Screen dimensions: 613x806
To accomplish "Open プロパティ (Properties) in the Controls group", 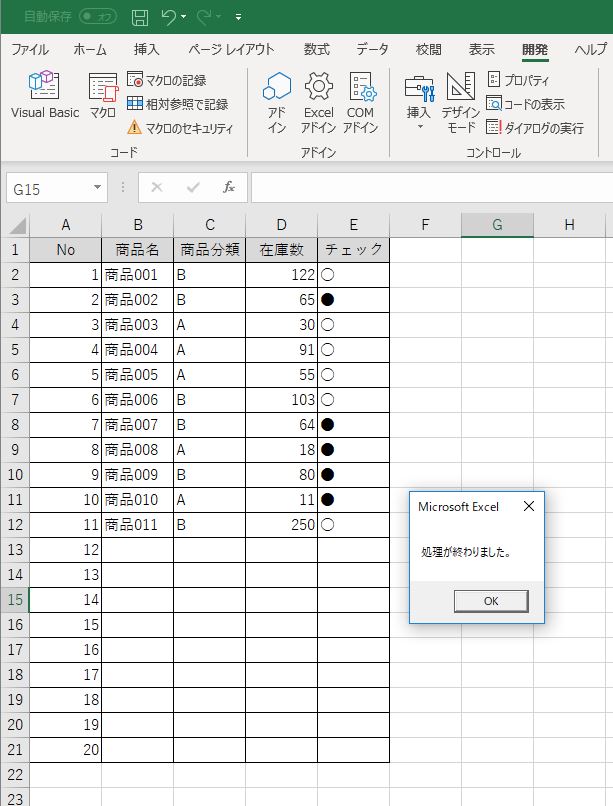I will point(518,80).
